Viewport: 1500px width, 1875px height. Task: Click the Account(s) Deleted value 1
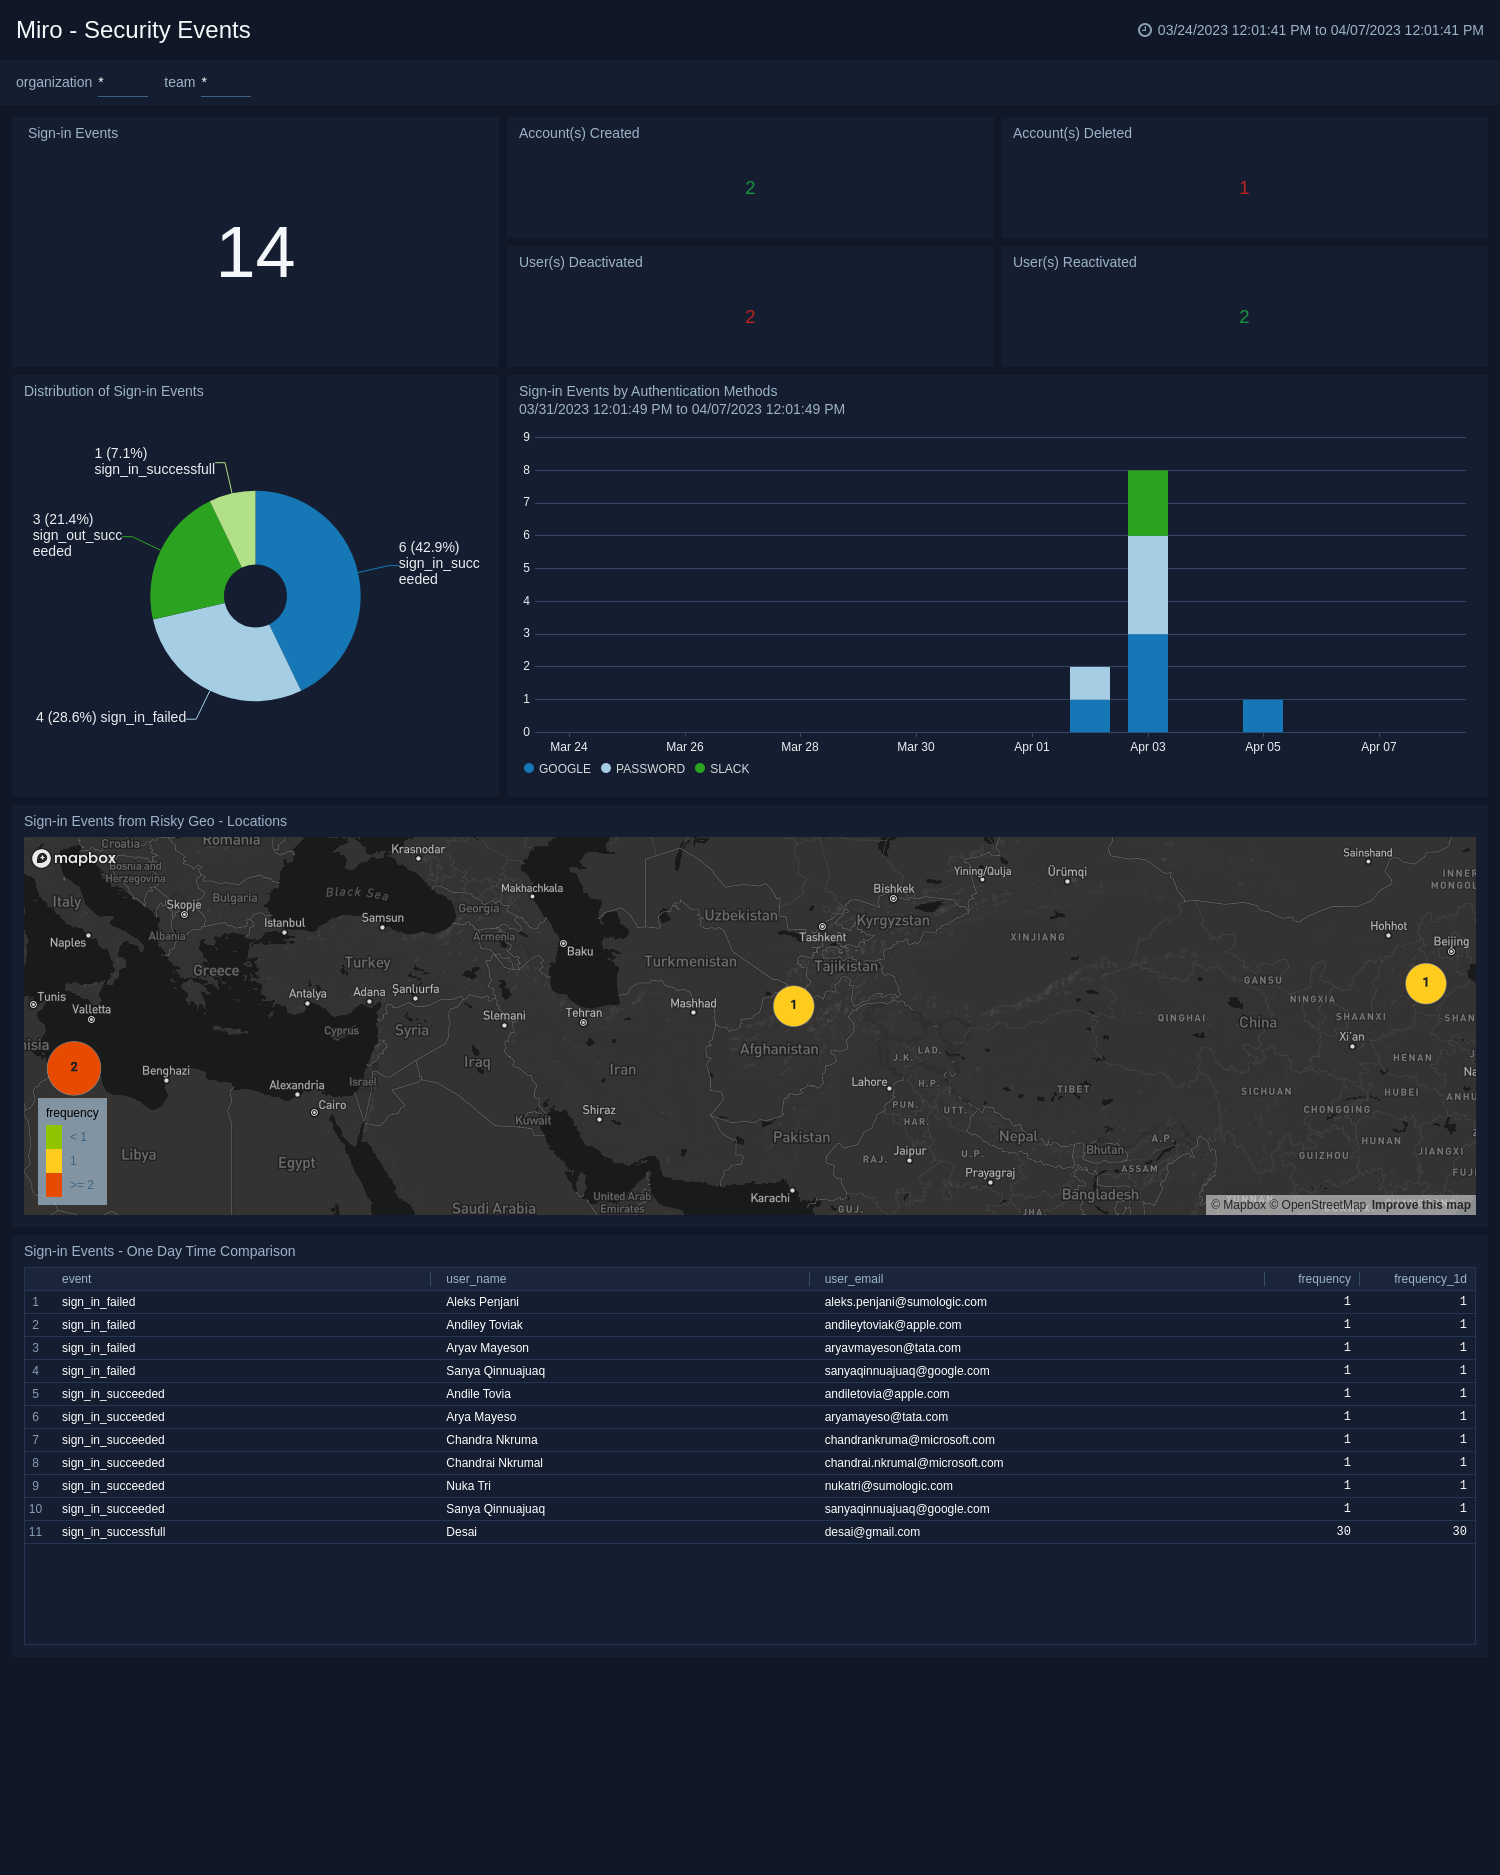1244,188
